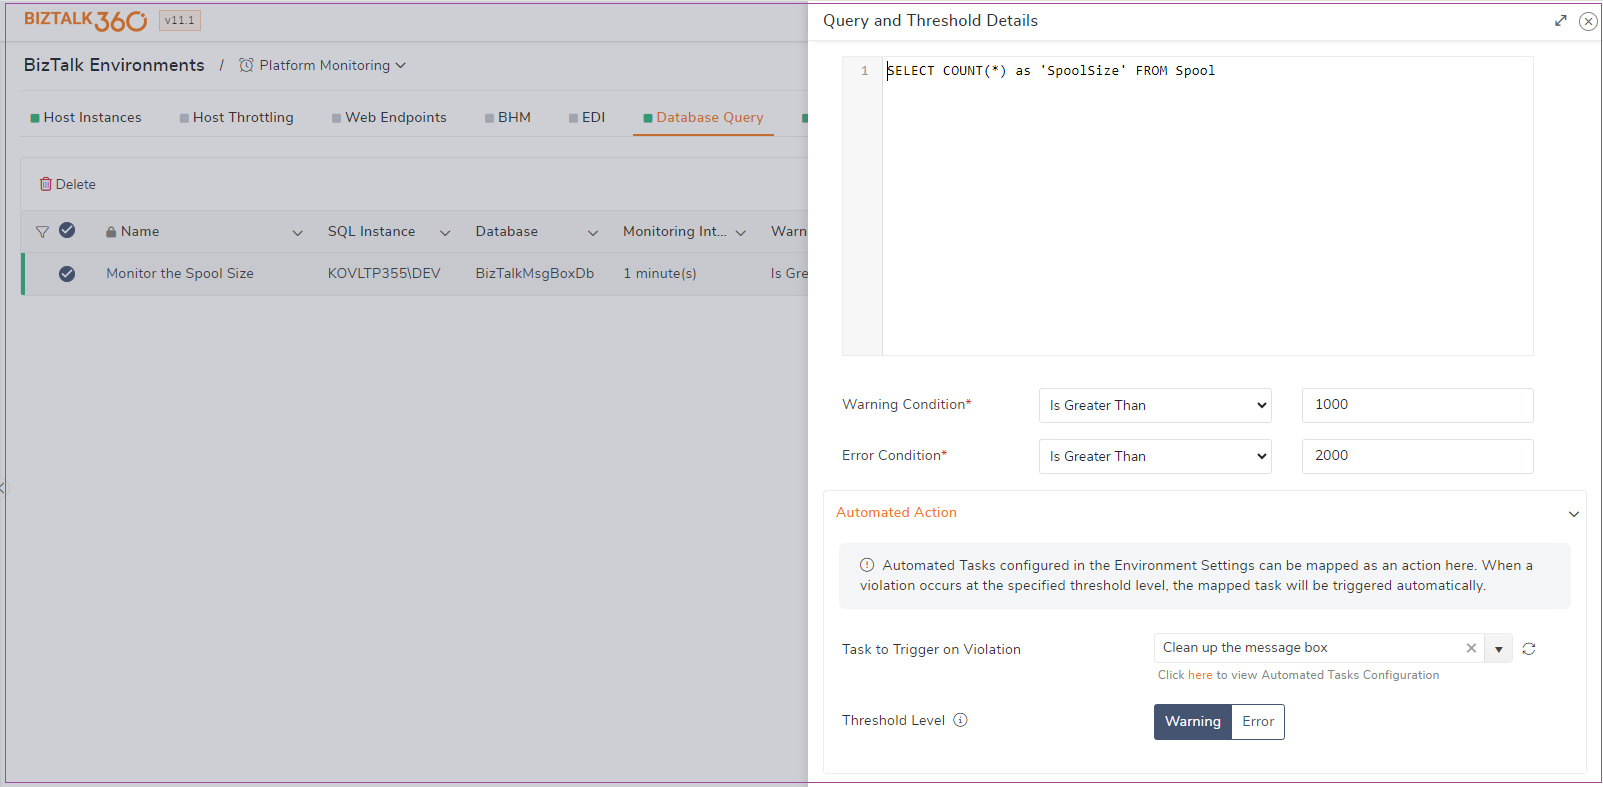This screenshot has height=787, width=1603.
Task: Expand the Query and Threshold Details panel
Action: point(1560,21)
